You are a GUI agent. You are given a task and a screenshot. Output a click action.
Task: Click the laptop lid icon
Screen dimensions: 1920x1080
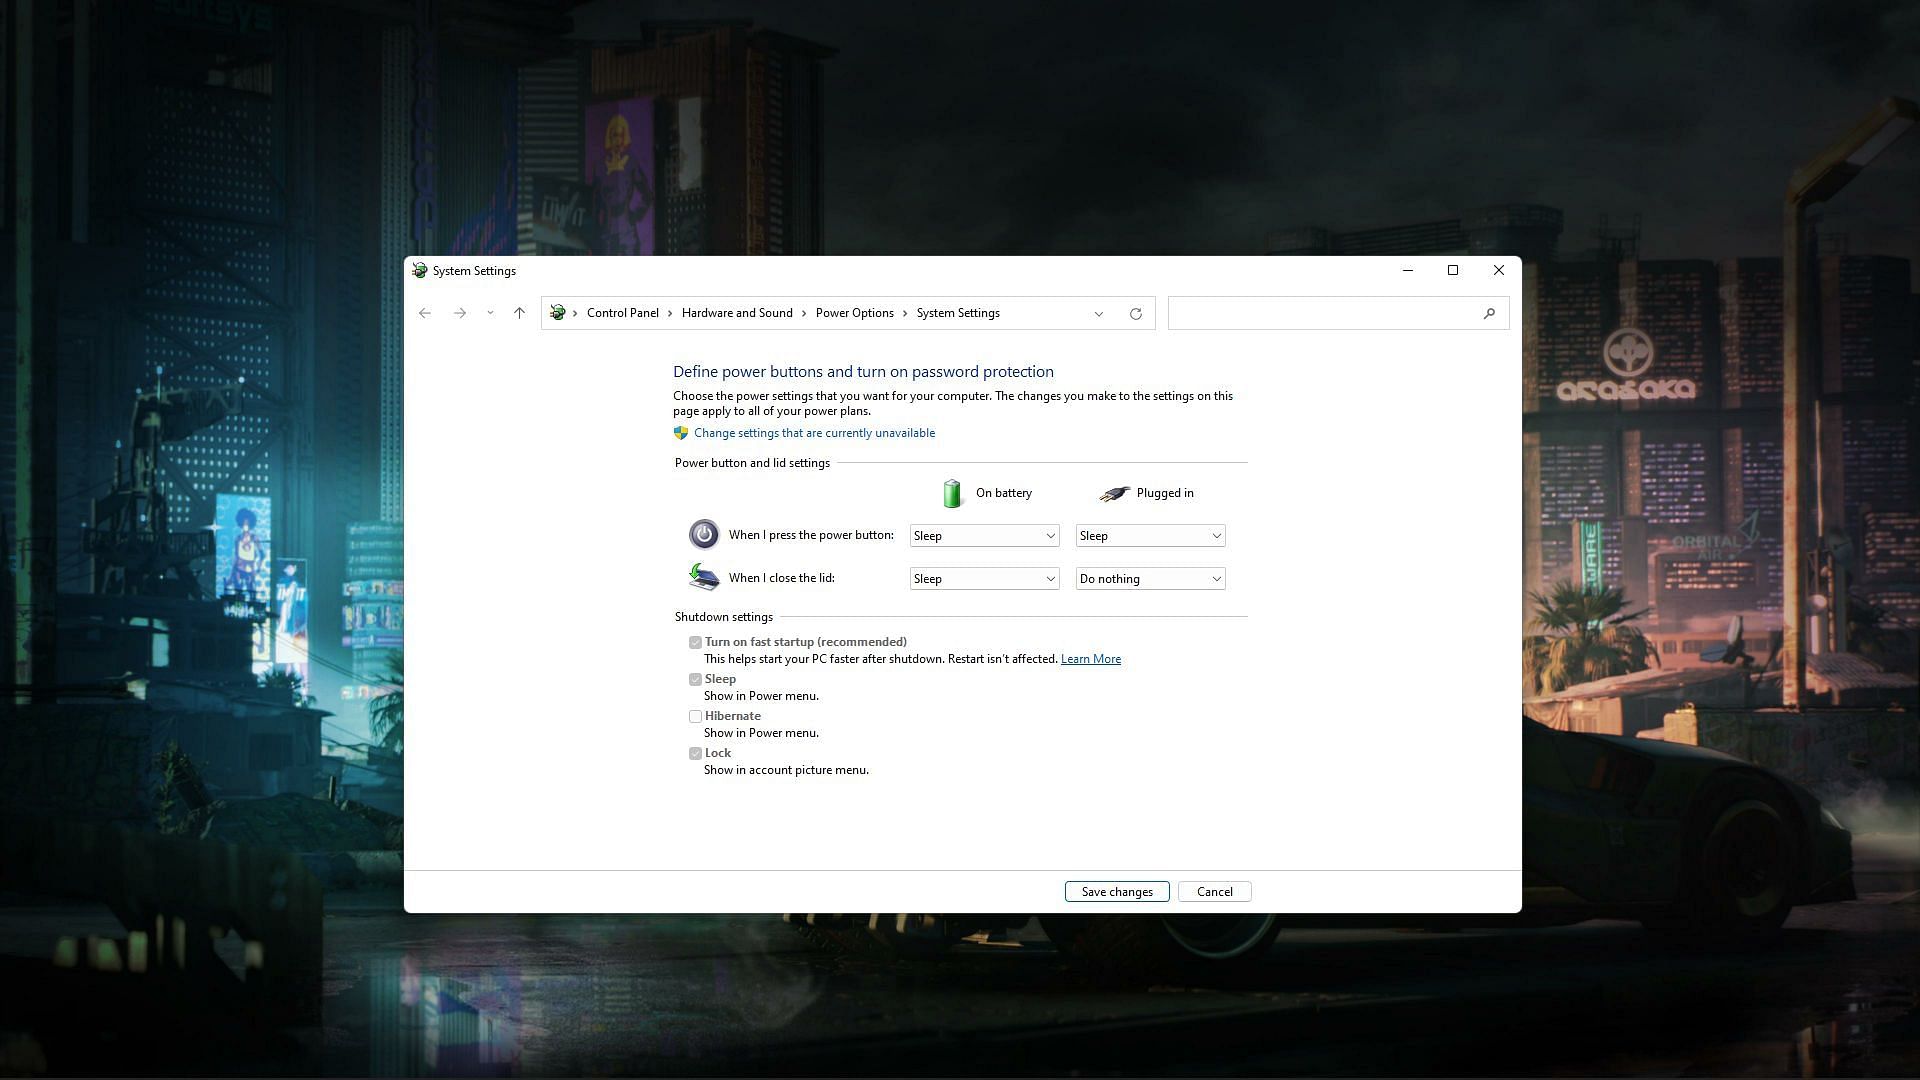click(x=704, y=577)
